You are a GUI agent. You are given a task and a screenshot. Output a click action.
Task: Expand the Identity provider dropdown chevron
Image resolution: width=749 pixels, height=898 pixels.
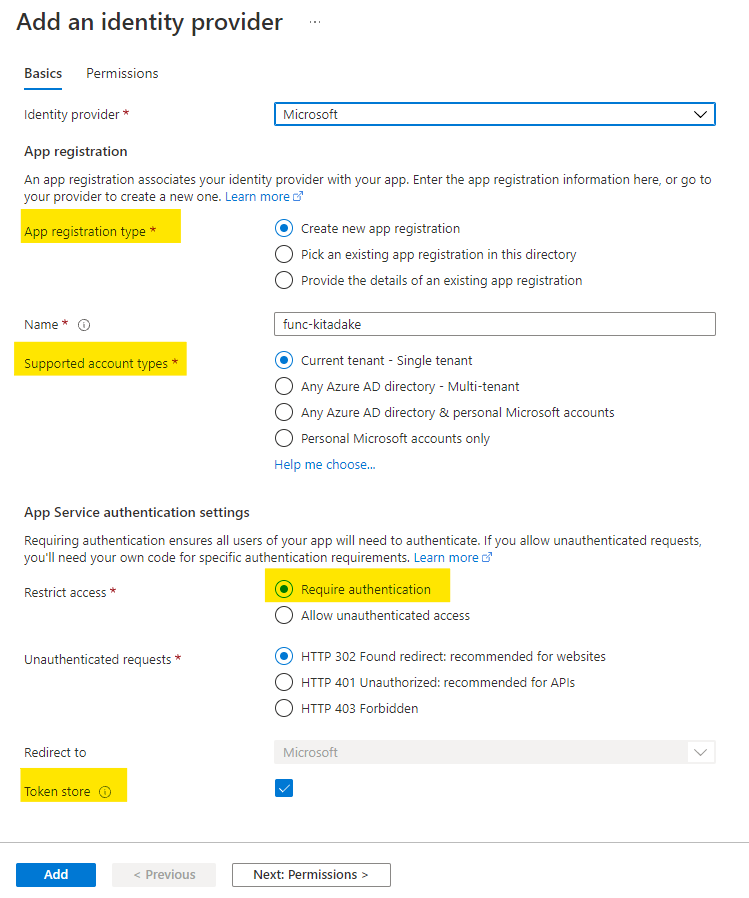click(x=700, y=115)
